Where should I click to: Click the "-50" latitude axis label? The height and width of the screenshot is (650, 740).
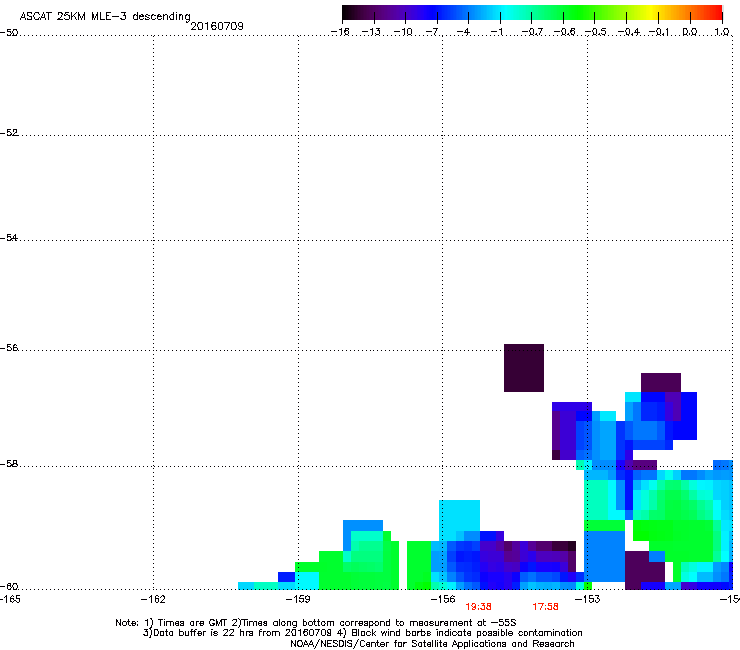point(9,33)
